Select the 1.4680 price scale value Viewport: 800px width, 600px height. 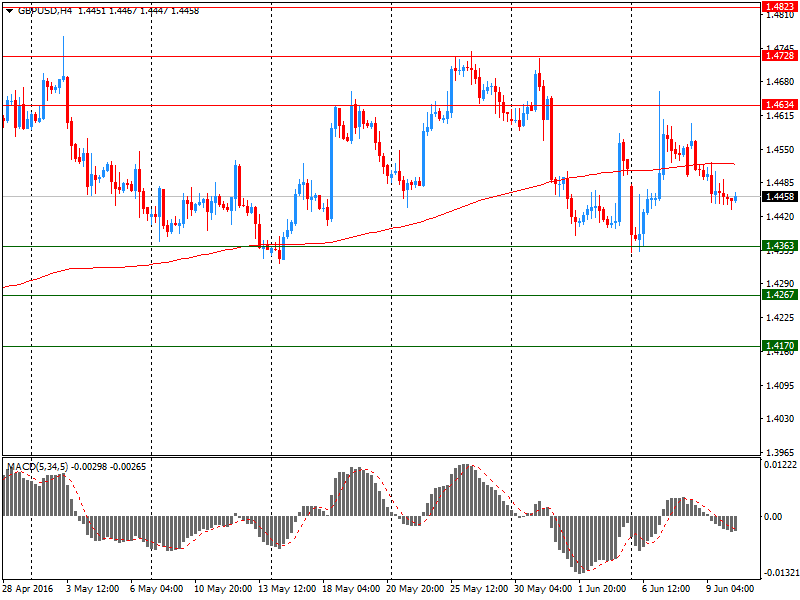781,82
